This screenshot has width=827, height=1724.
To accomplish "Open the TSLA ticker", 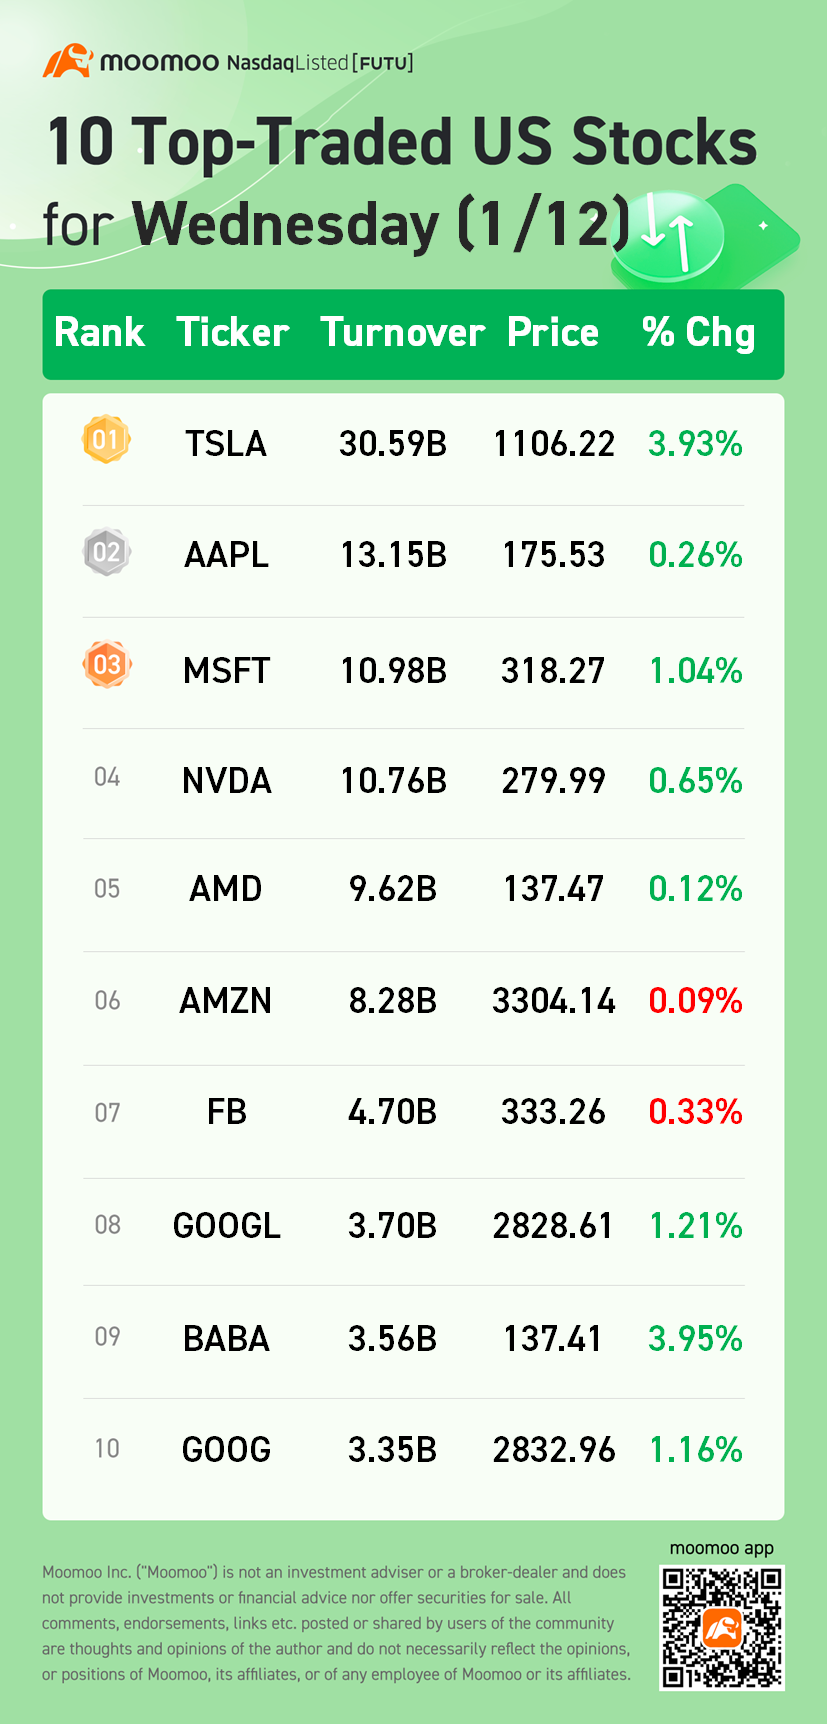I will pos(226,443).
